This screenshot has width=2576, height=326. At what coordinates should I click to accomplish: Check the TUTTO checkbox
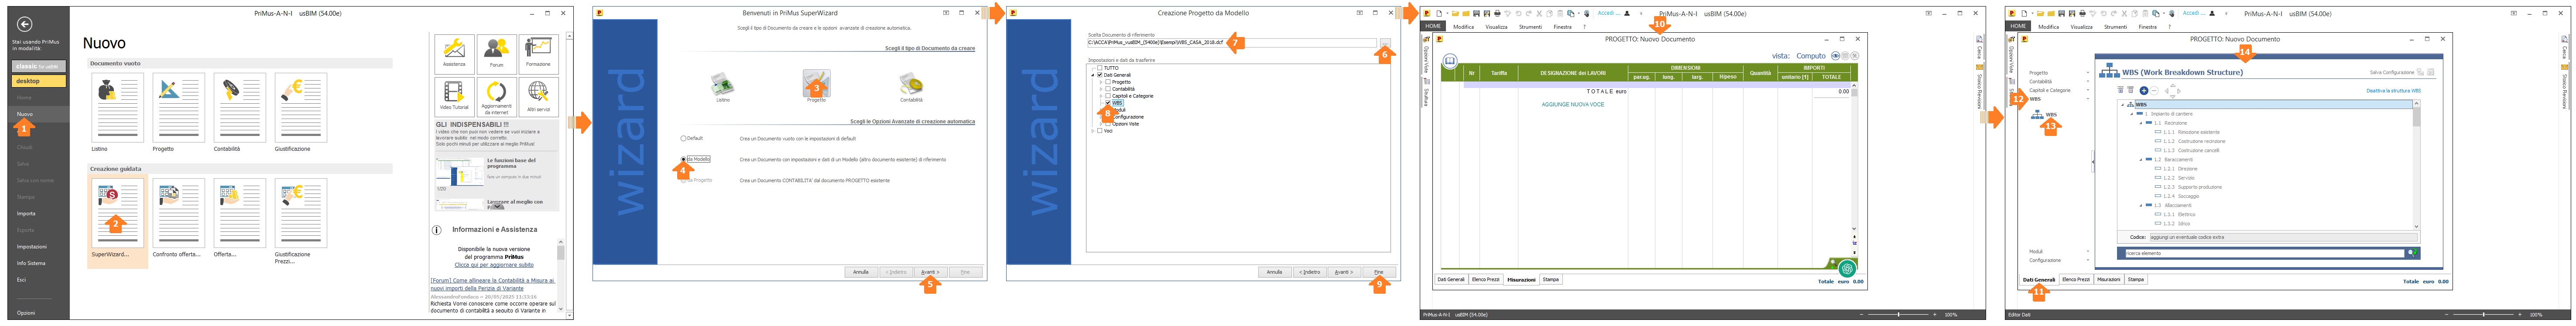pyautogui.click(x=1100, y=68)
